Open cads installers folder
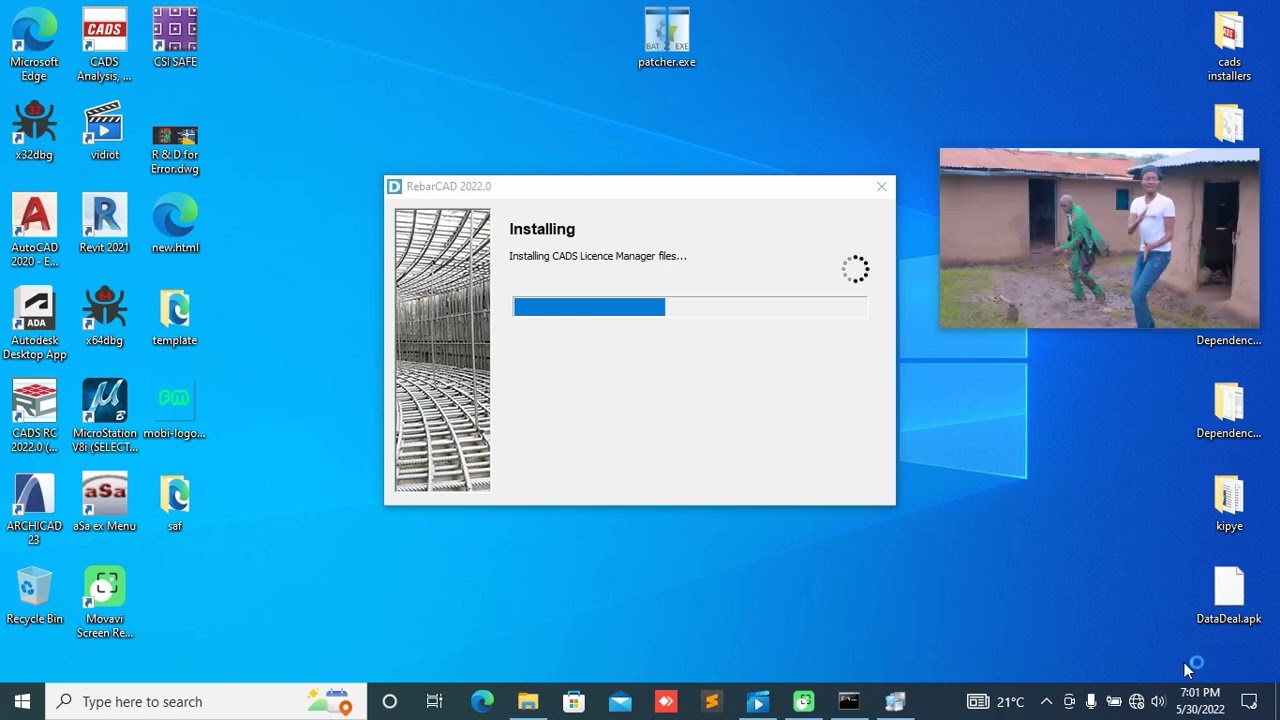This screenshot has width=1280, height=720. 1229,46
